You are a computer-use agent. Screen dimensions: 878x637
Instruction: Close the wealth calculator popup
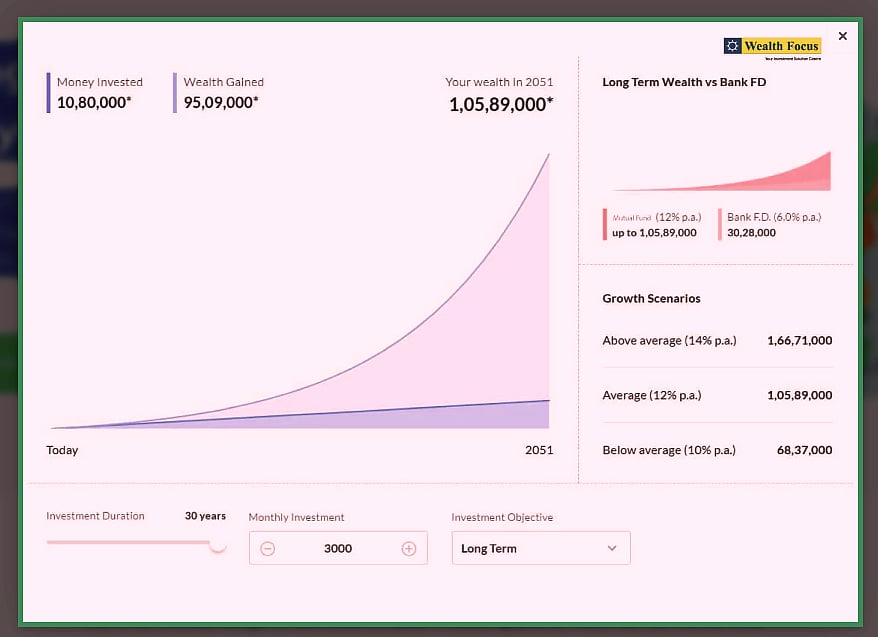842,36
